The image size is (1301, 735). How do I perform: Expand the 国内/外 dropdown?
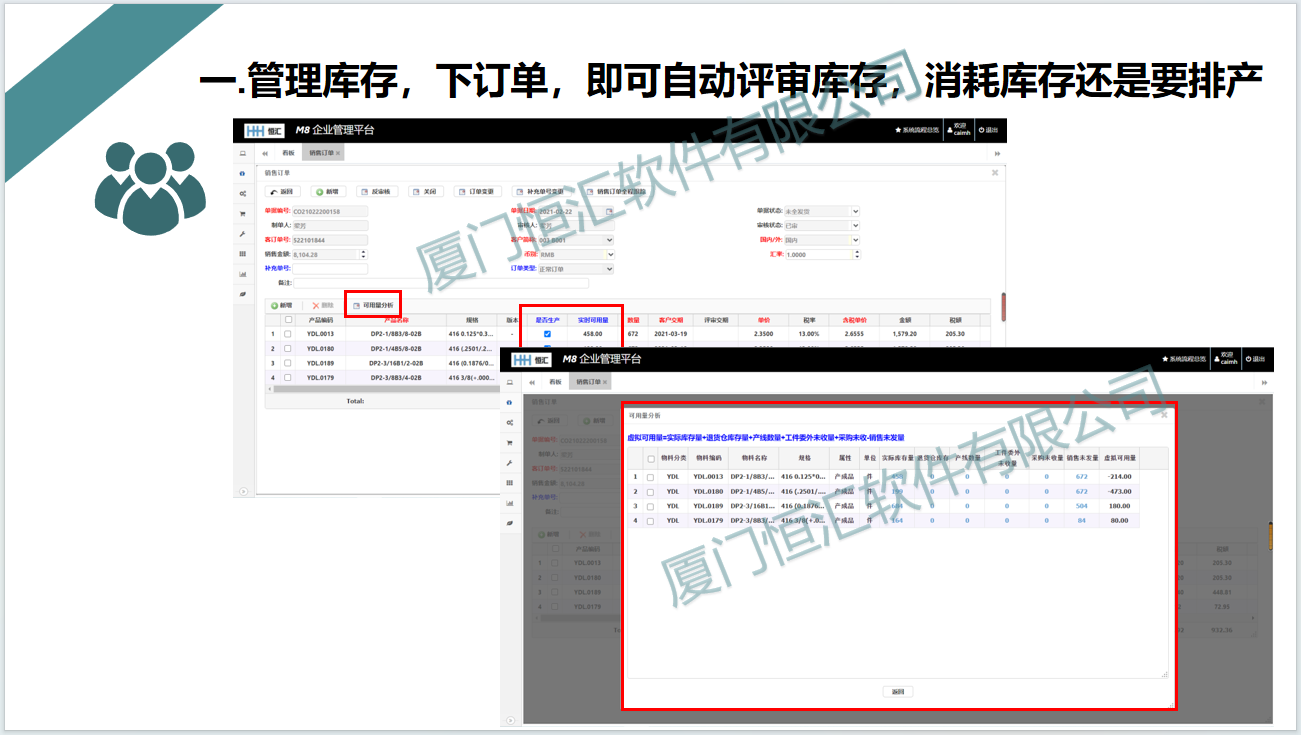coord(855,240)
